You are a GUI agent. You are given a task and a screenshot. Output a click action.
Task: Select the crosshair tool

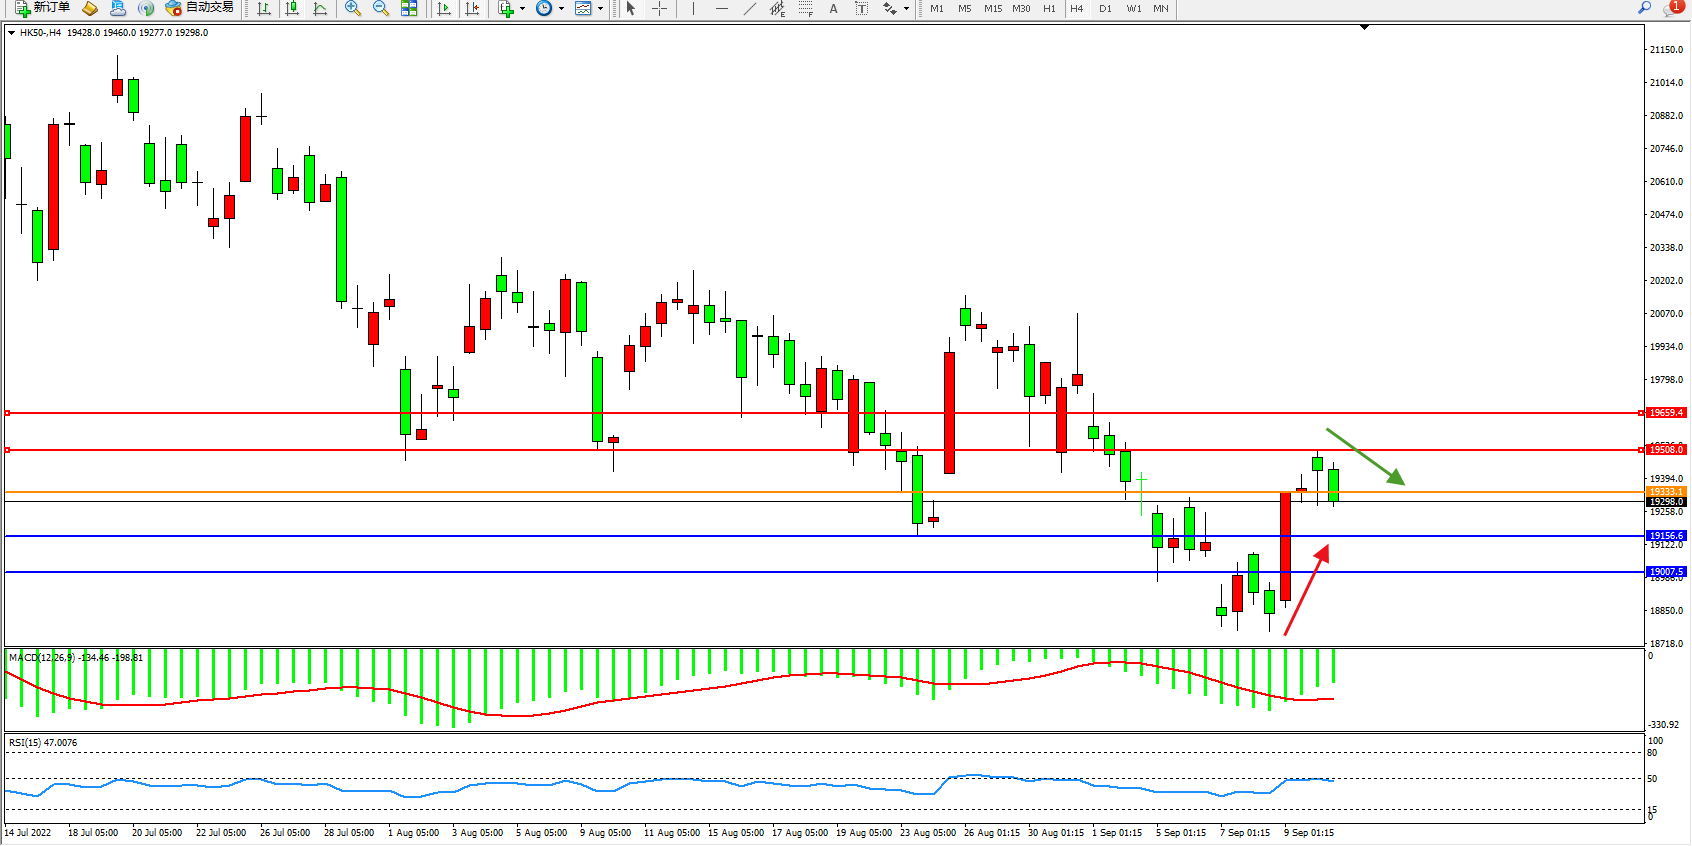(660, 8)
